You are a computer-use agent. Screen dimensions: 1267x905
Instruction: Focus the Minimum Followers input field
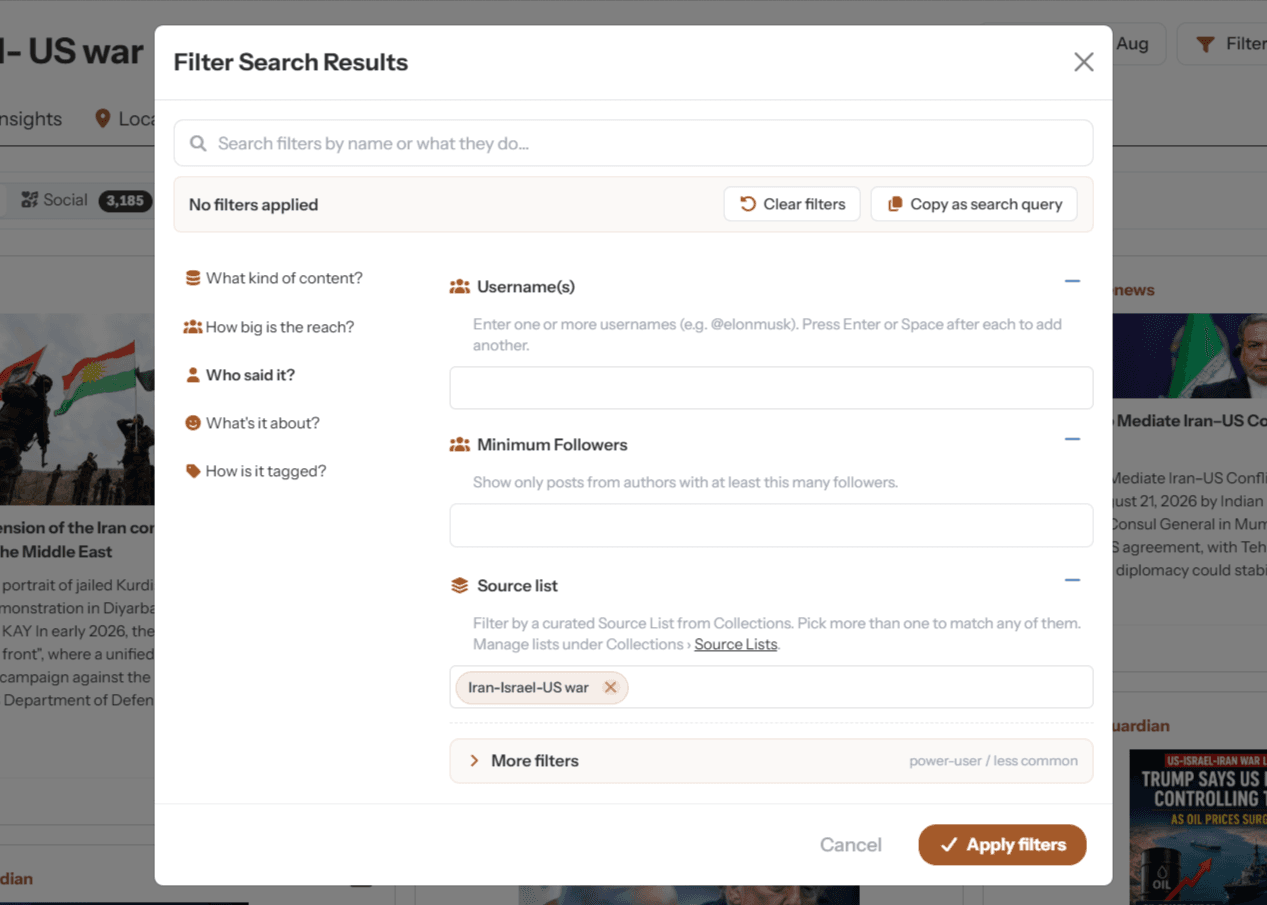771,526
